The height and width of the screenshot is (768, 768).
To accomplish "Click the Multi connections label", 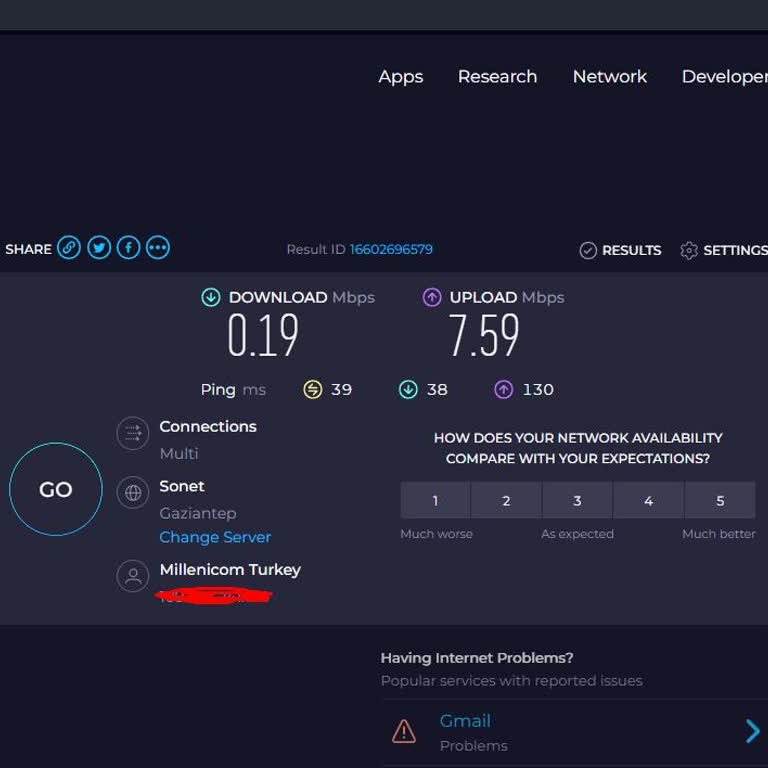I will 179,454.
